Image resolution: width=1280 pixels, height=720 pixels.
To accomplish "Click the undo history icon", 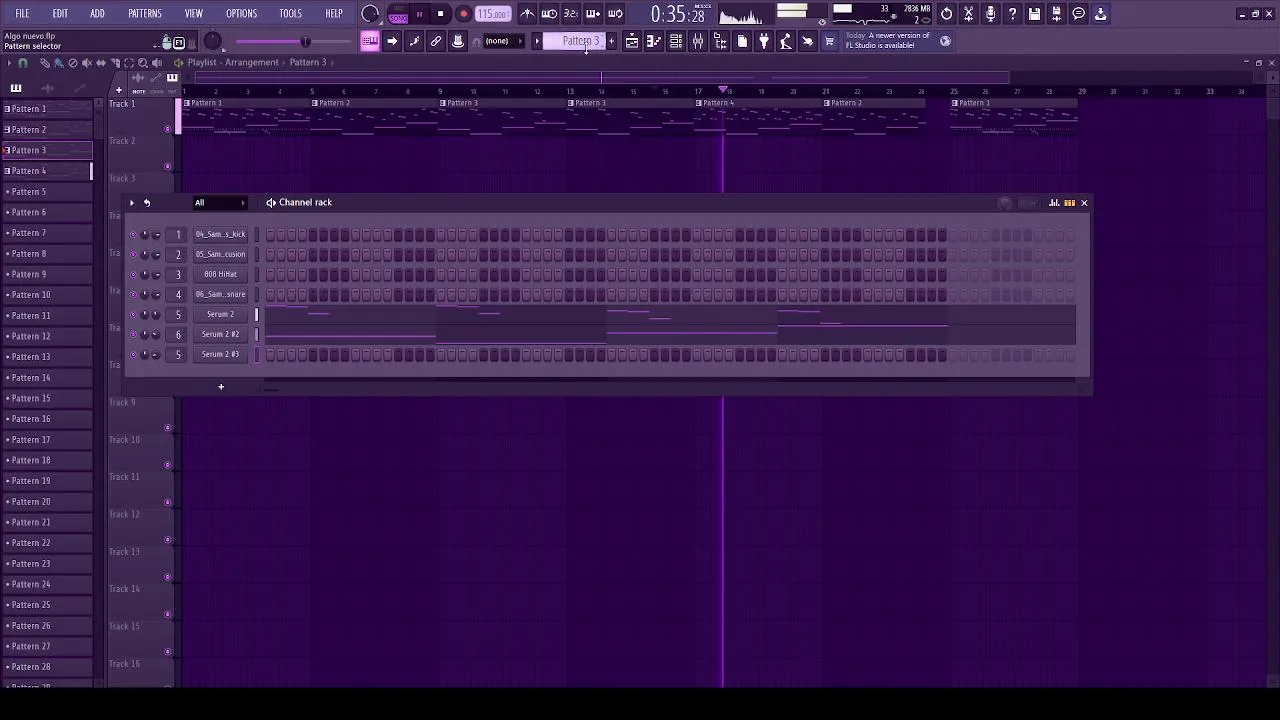I will pyautogui.click(x=946, y=14).
